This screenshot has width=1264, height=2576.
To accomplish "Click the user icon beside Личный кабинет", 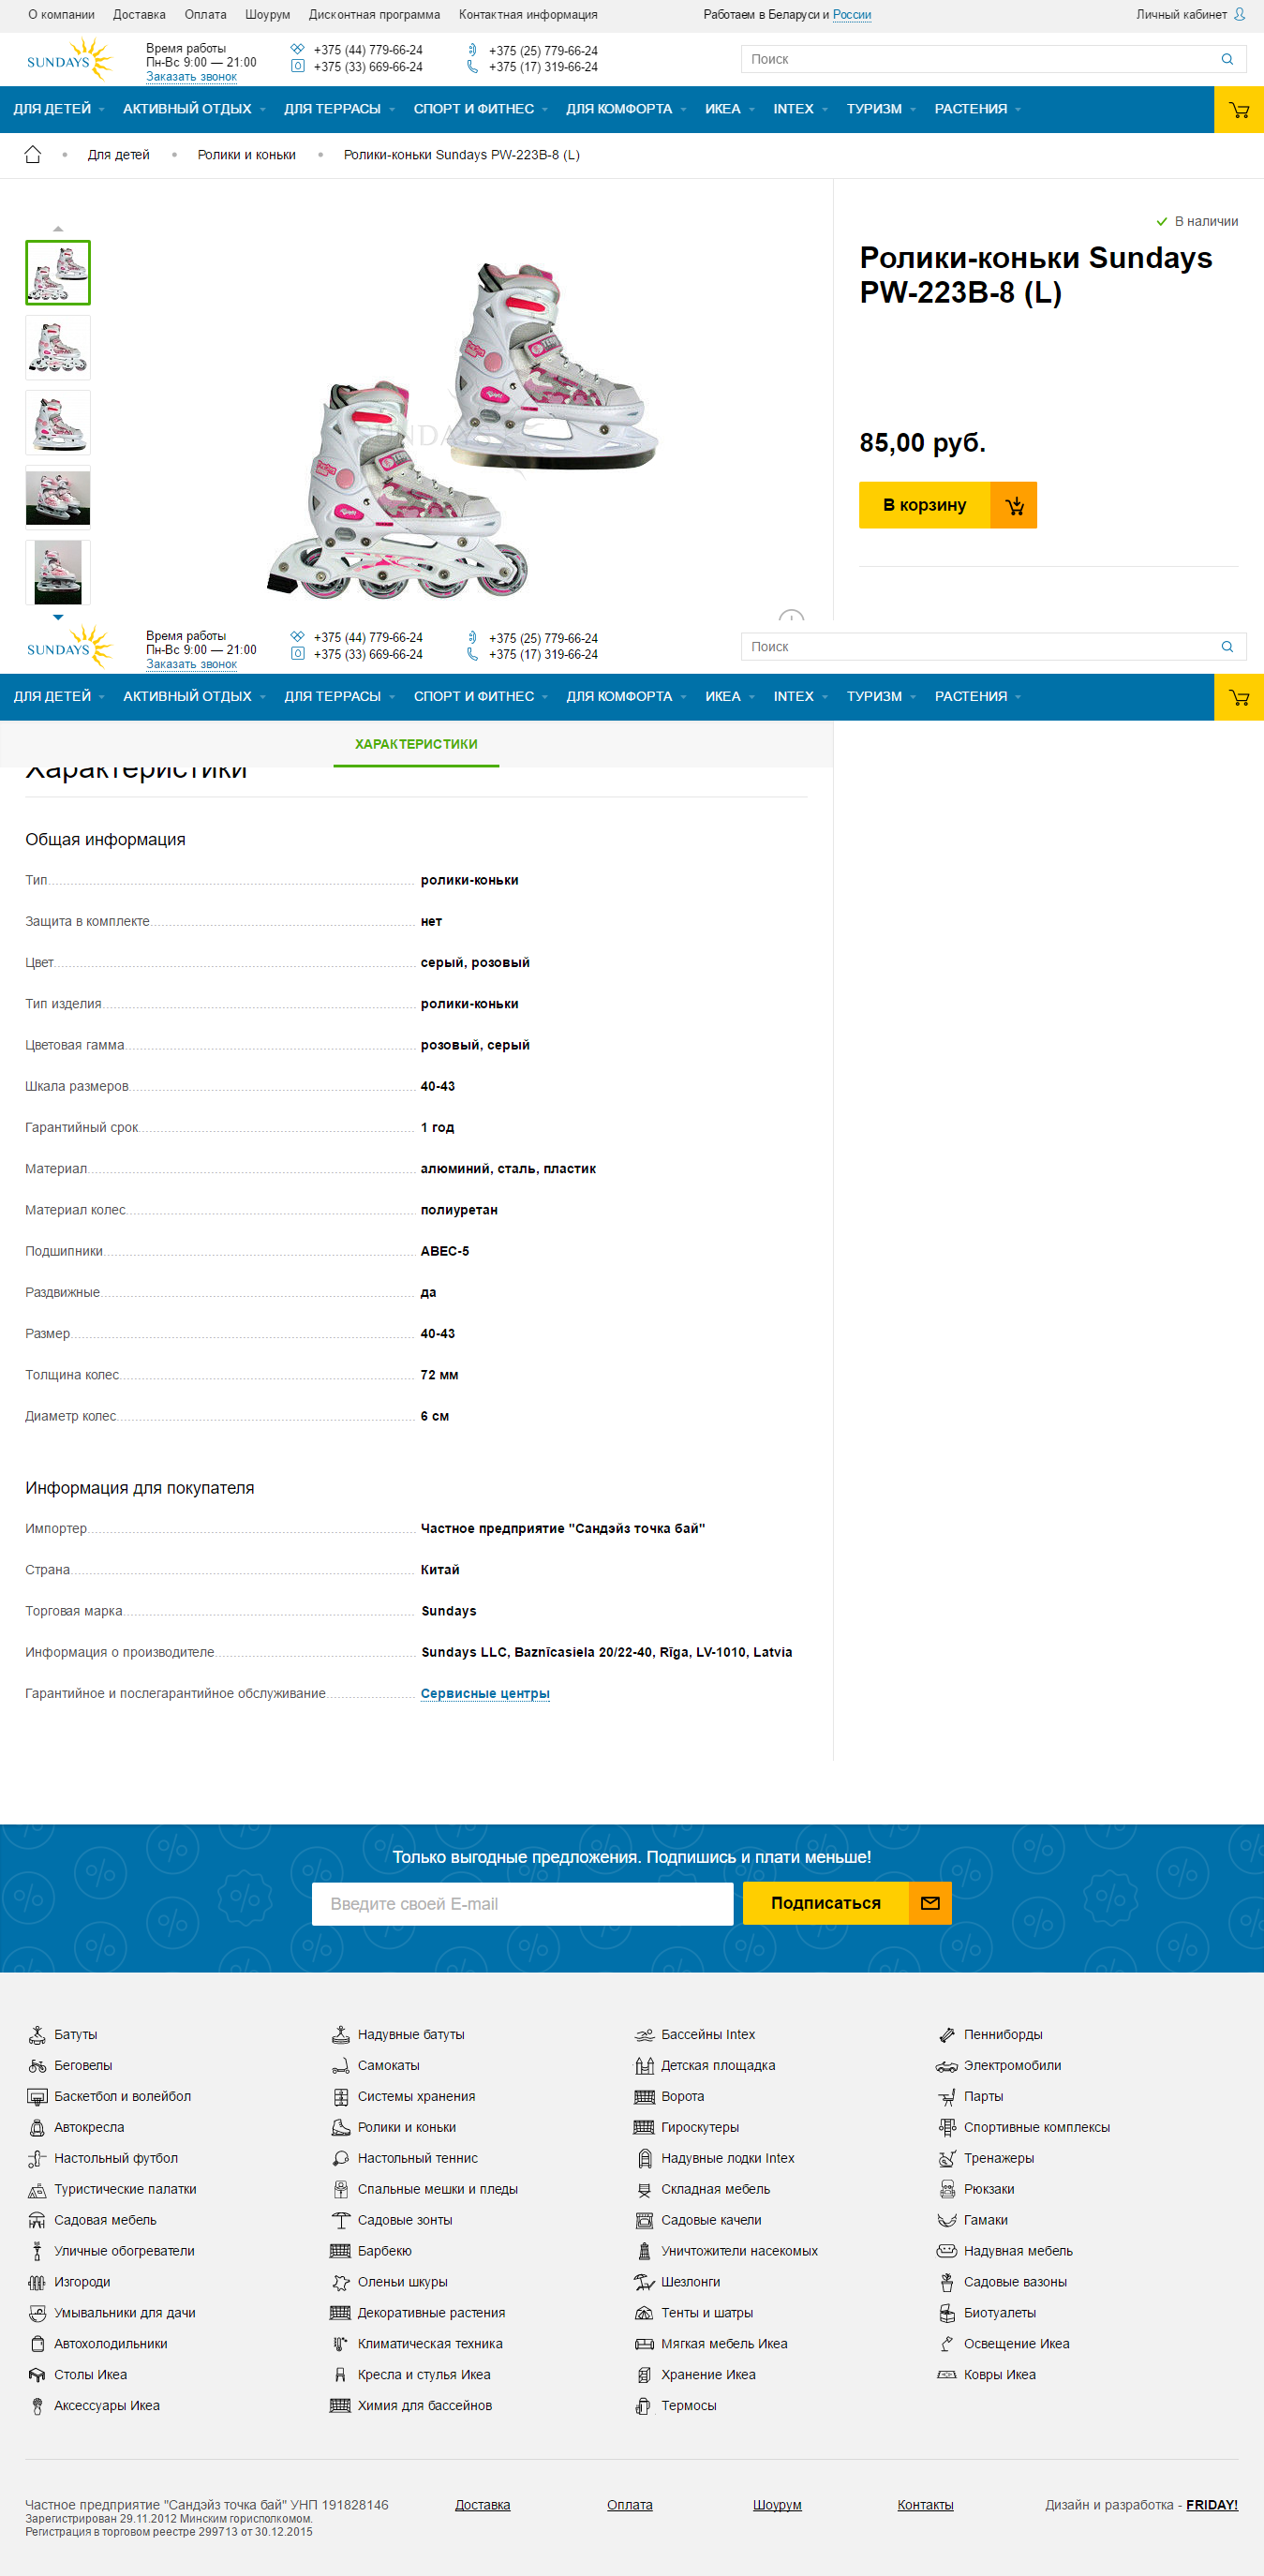I will pos(1239,14).
